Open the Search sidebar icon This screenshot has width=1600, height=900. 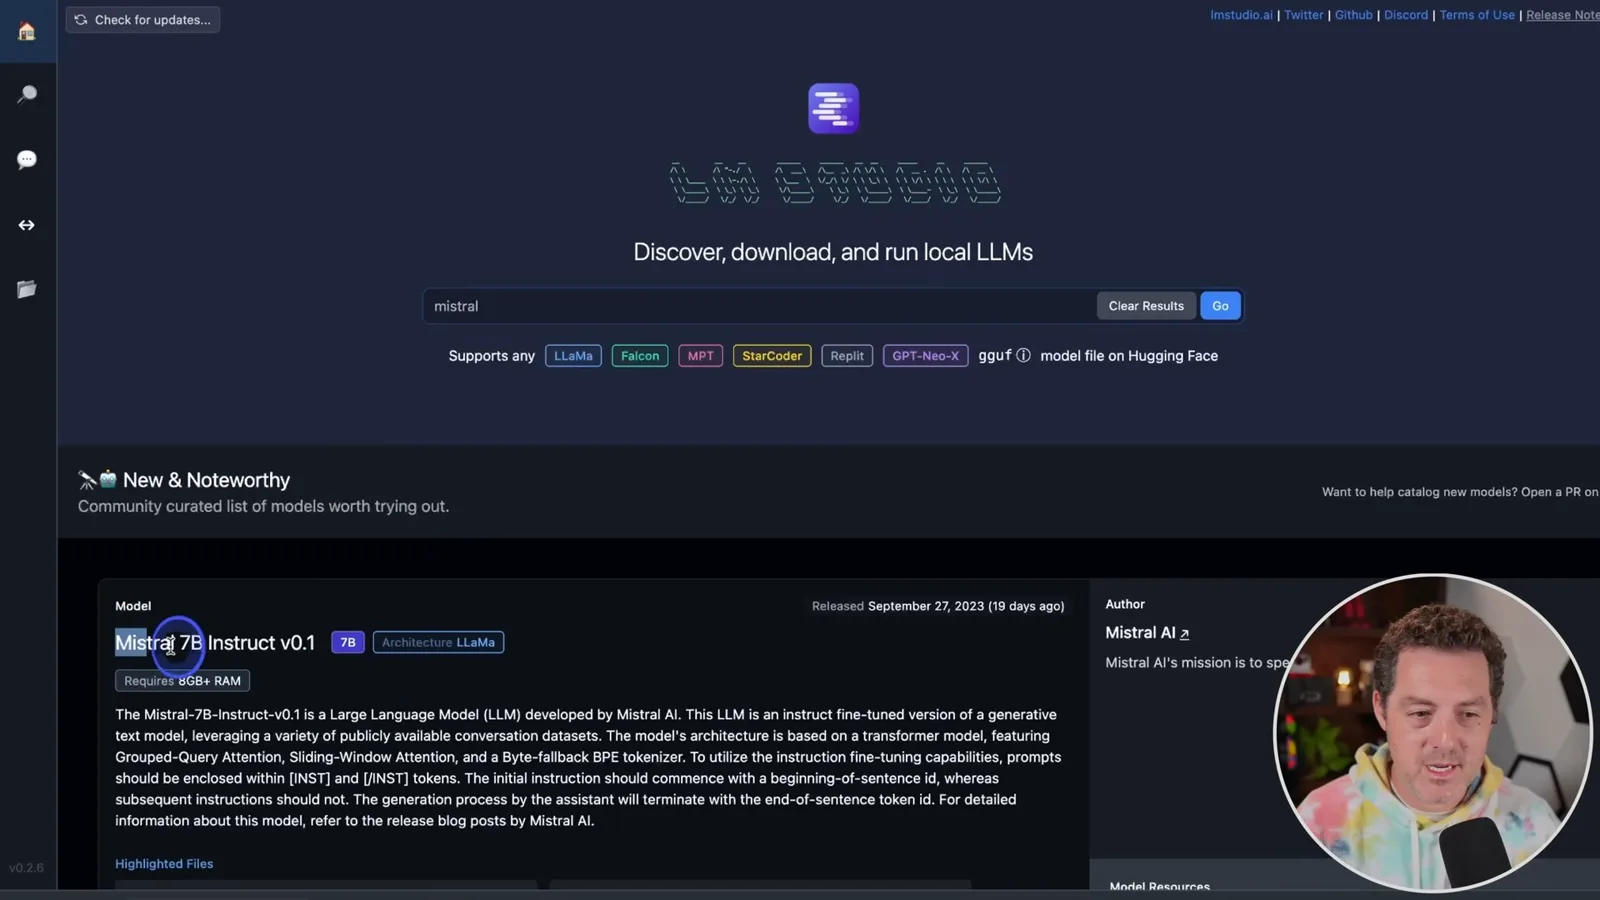(27, 94)
